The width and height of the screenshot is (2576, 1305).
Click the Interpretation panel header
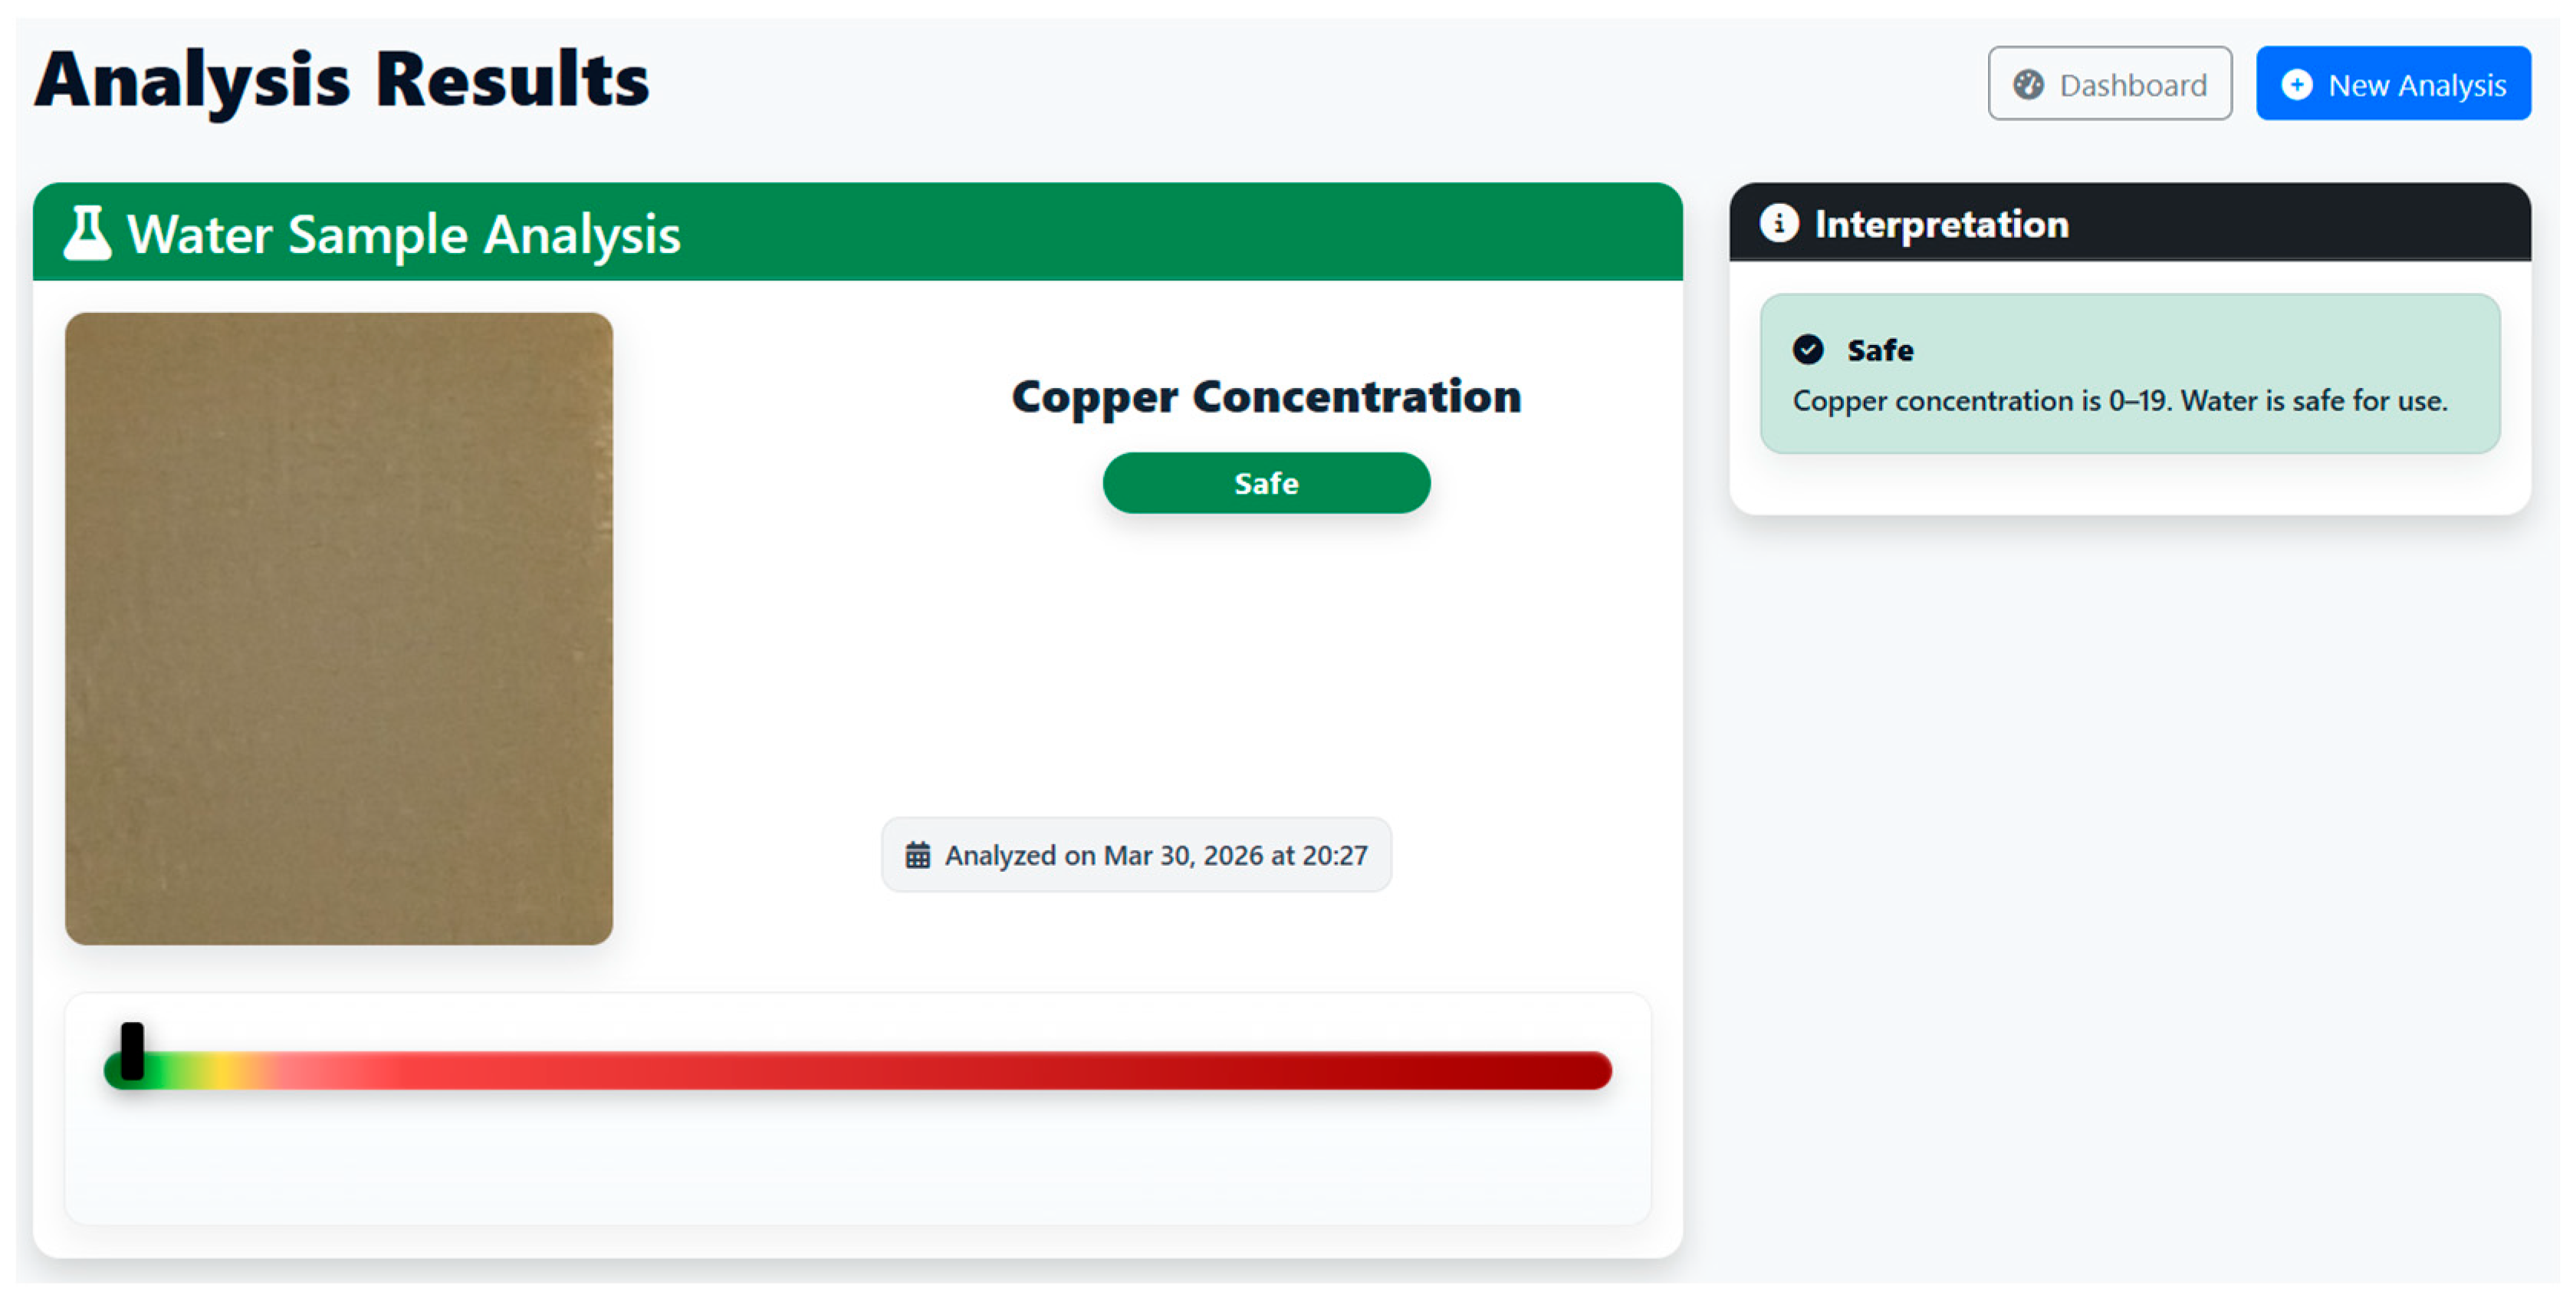(2130, 223)
